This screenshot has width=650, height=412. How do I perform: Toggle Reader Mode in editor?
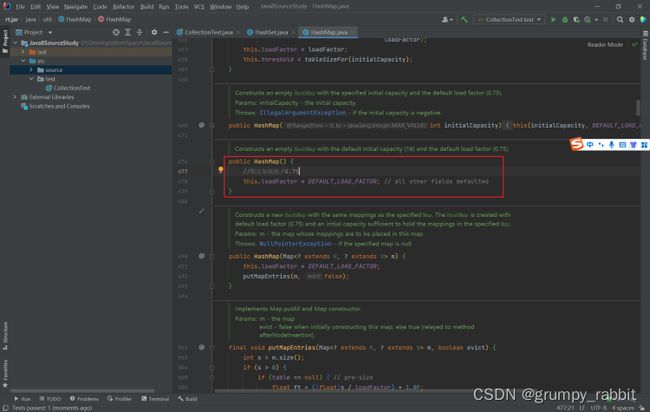coord(605,45)
